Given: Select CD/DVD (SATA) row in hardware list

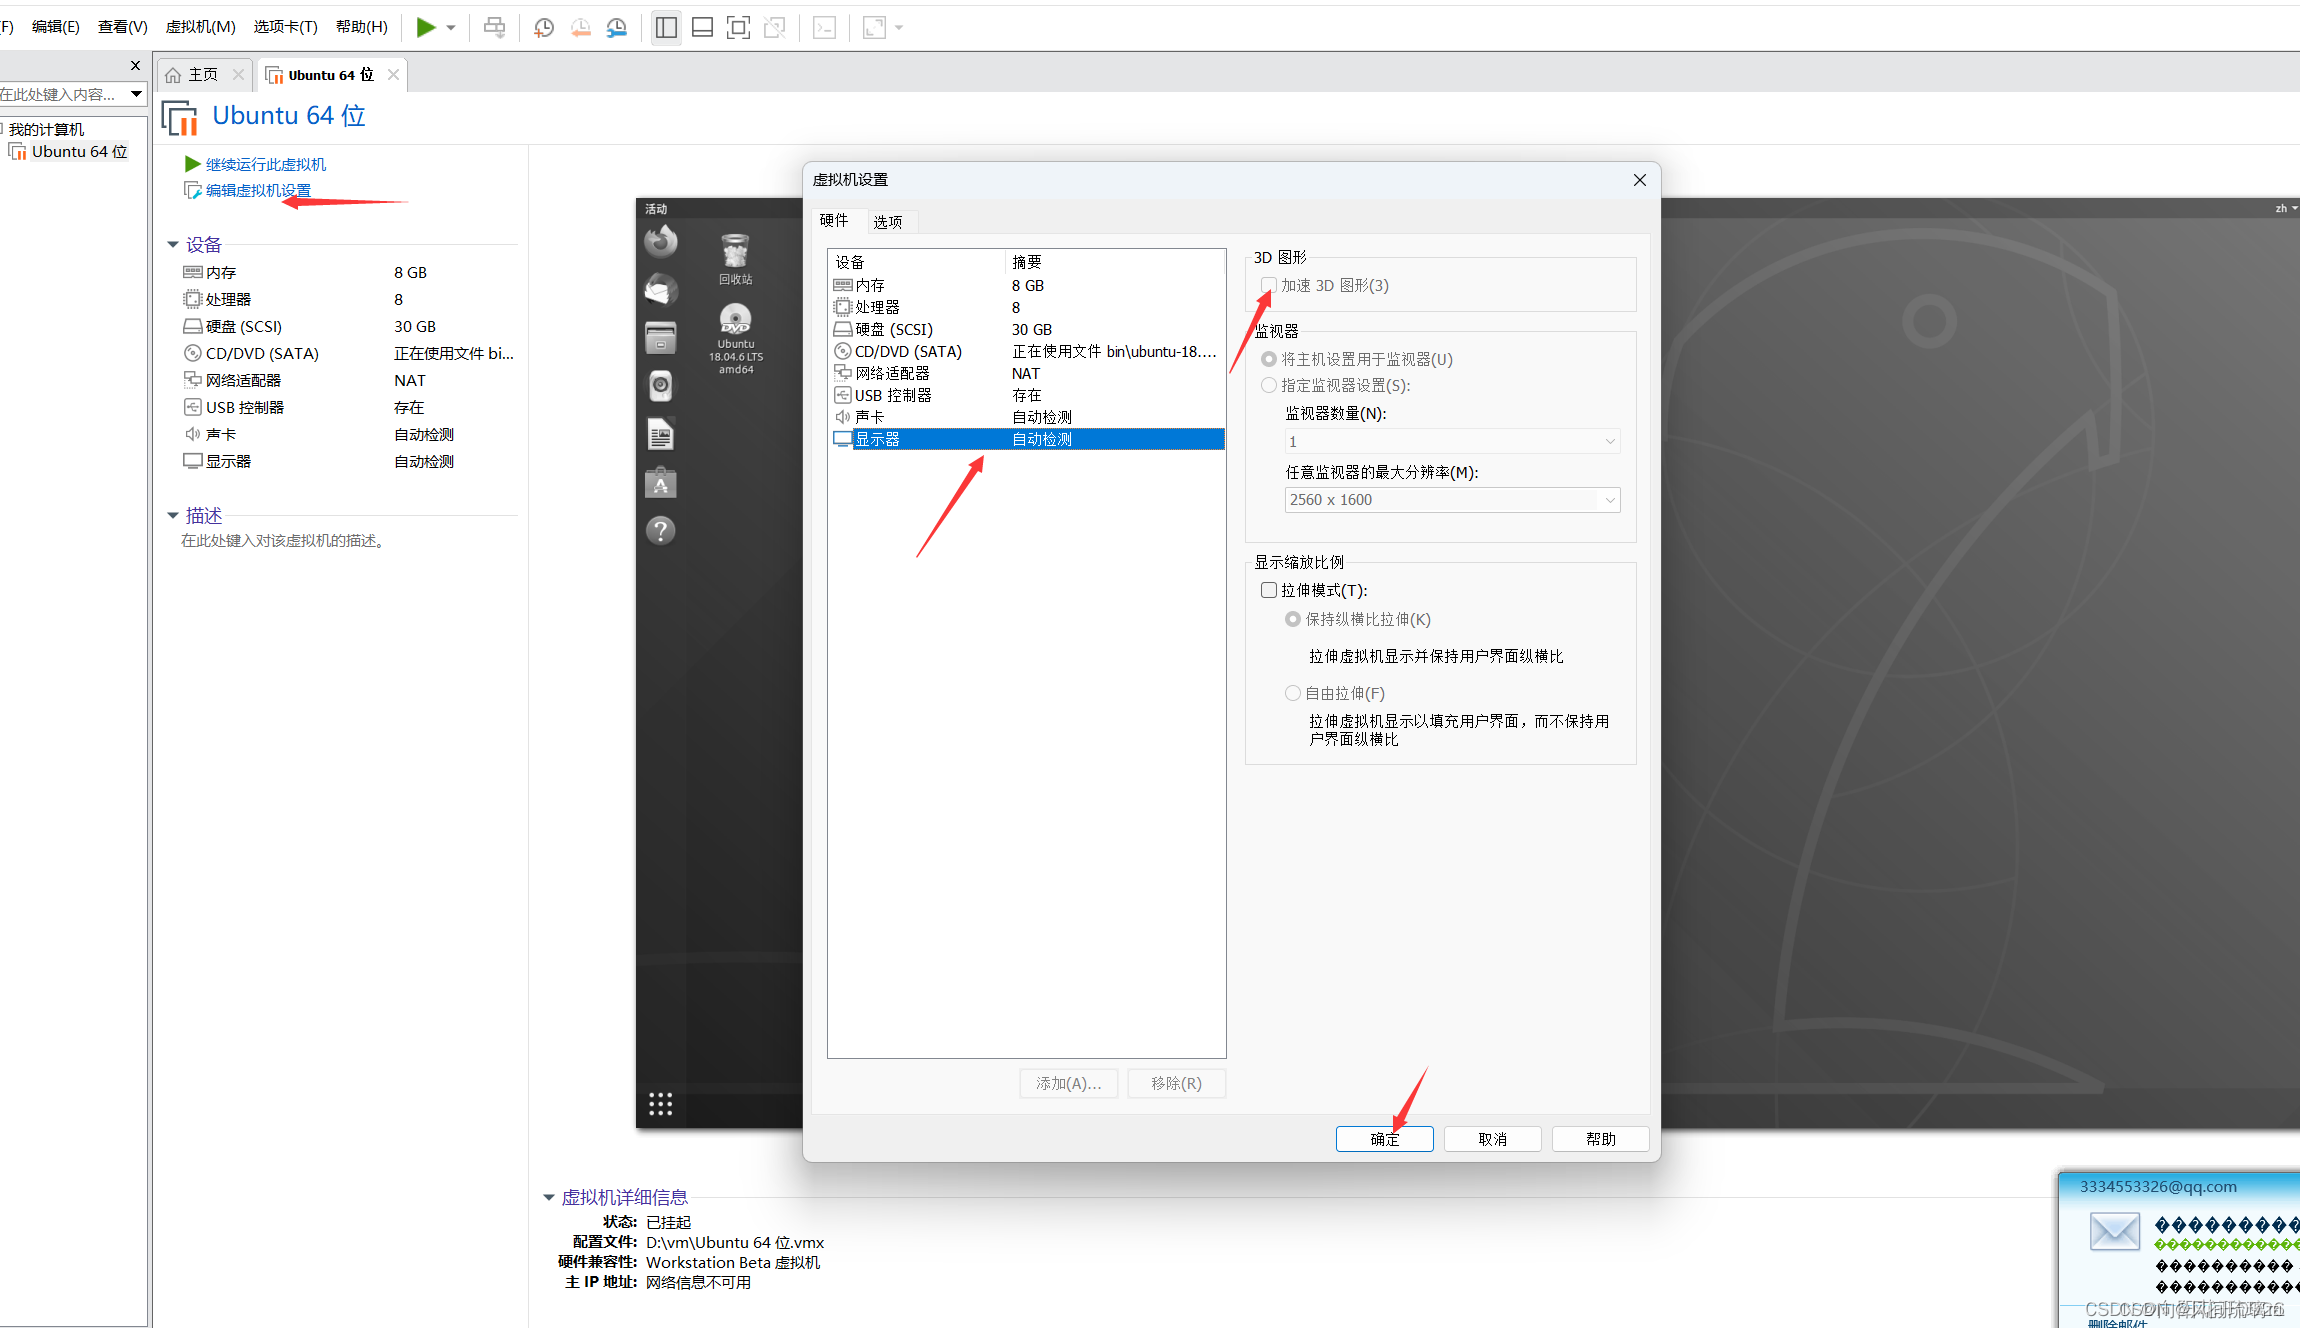Looking at the screenshot, I should click(1027, 352).
